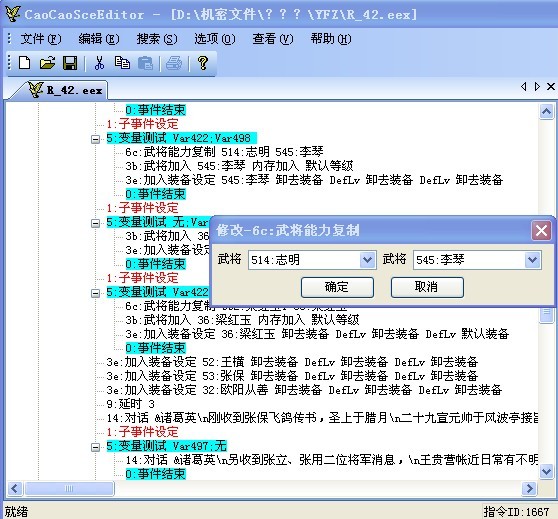Collapse the 变量测试 Var422;Var498 tree node
The height and width of the screenshot is (519, 558).
(x=95, y=139)
